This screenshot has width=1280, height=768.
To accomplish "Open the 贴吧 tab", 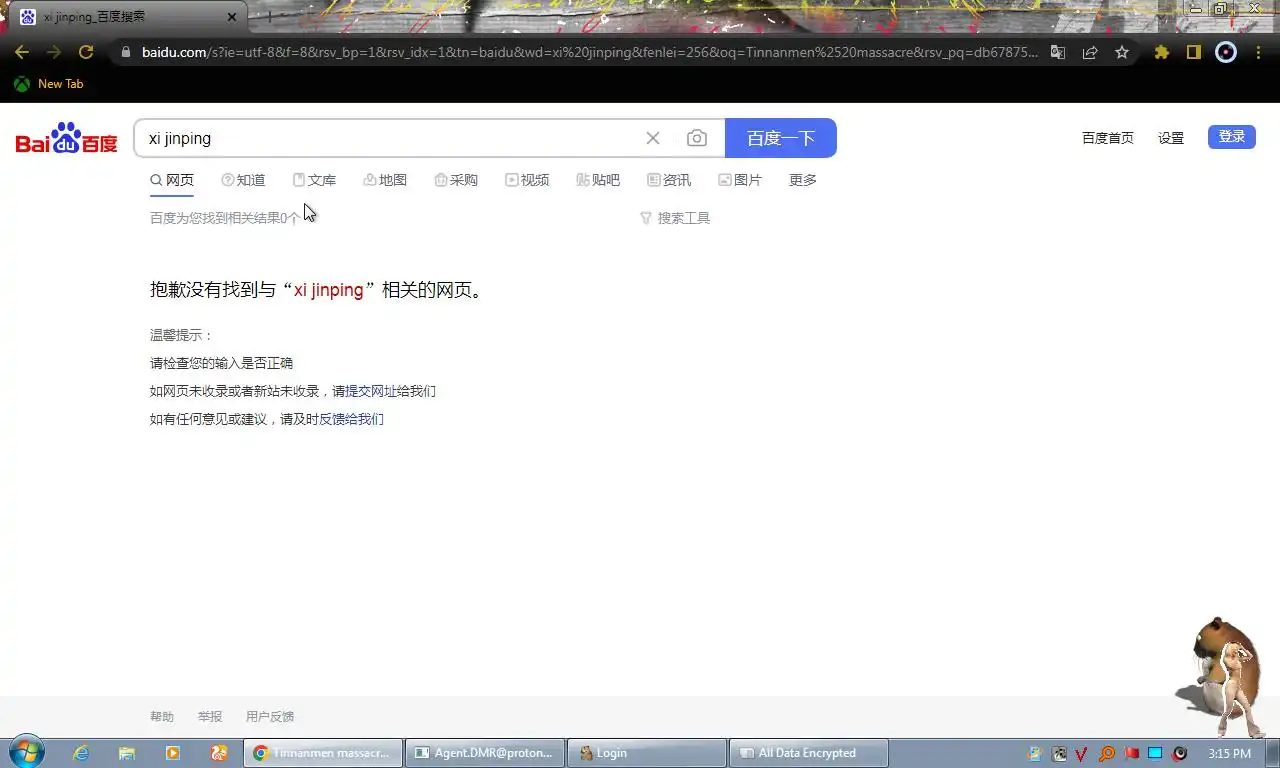I will [598, 180].
